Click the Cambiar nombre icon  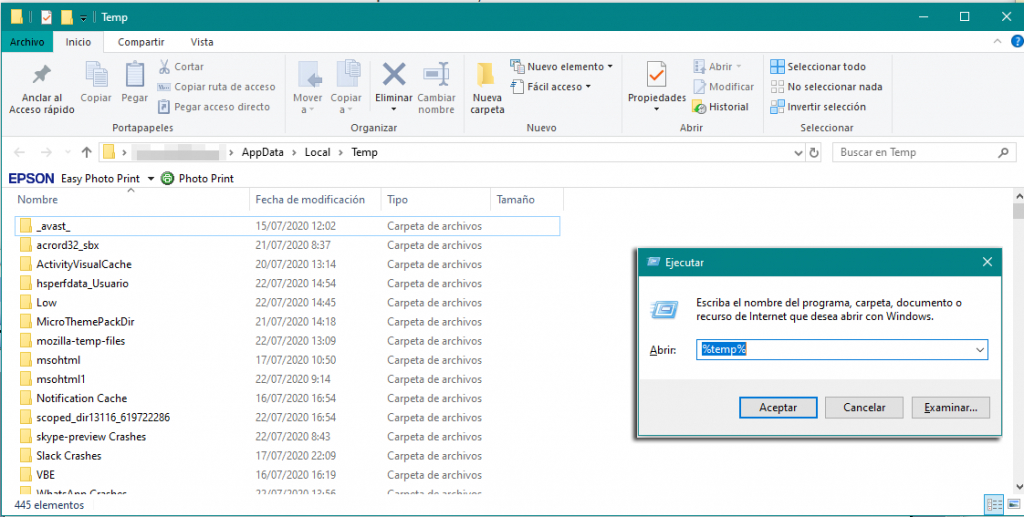[436, 76]
